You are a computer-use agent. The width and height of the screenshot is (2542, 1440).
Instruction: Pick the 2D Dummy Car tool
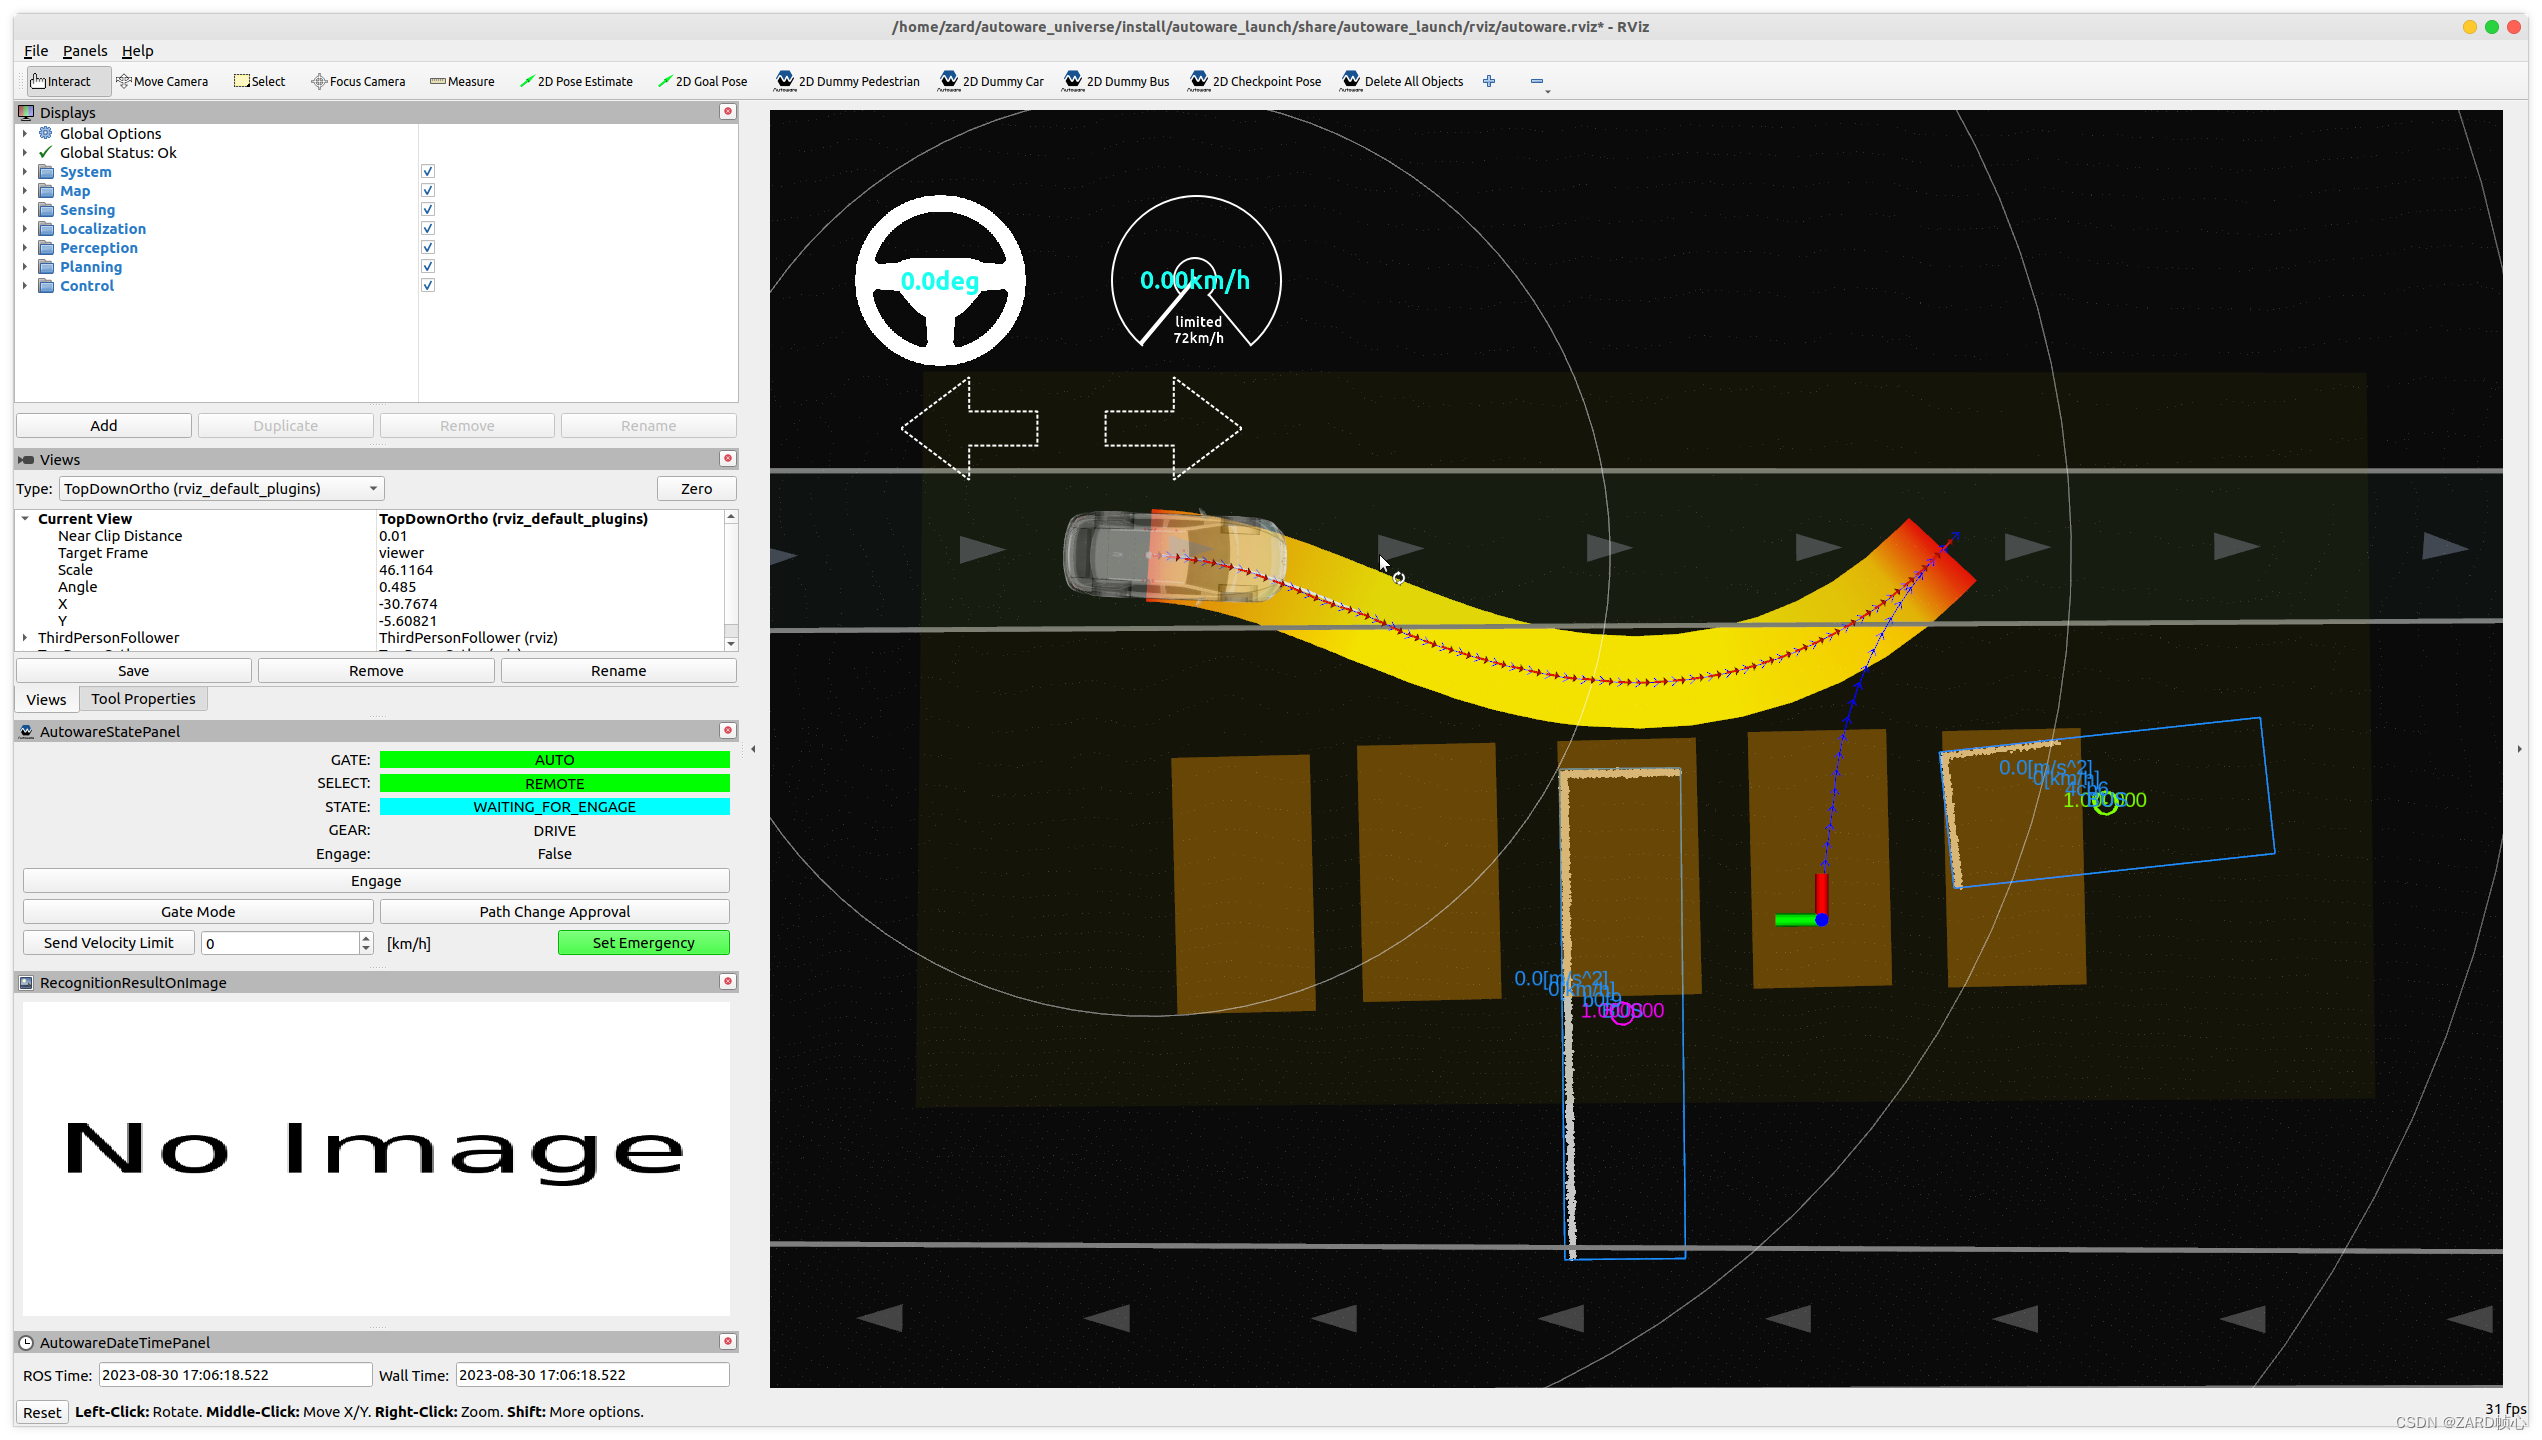[991, 82]
